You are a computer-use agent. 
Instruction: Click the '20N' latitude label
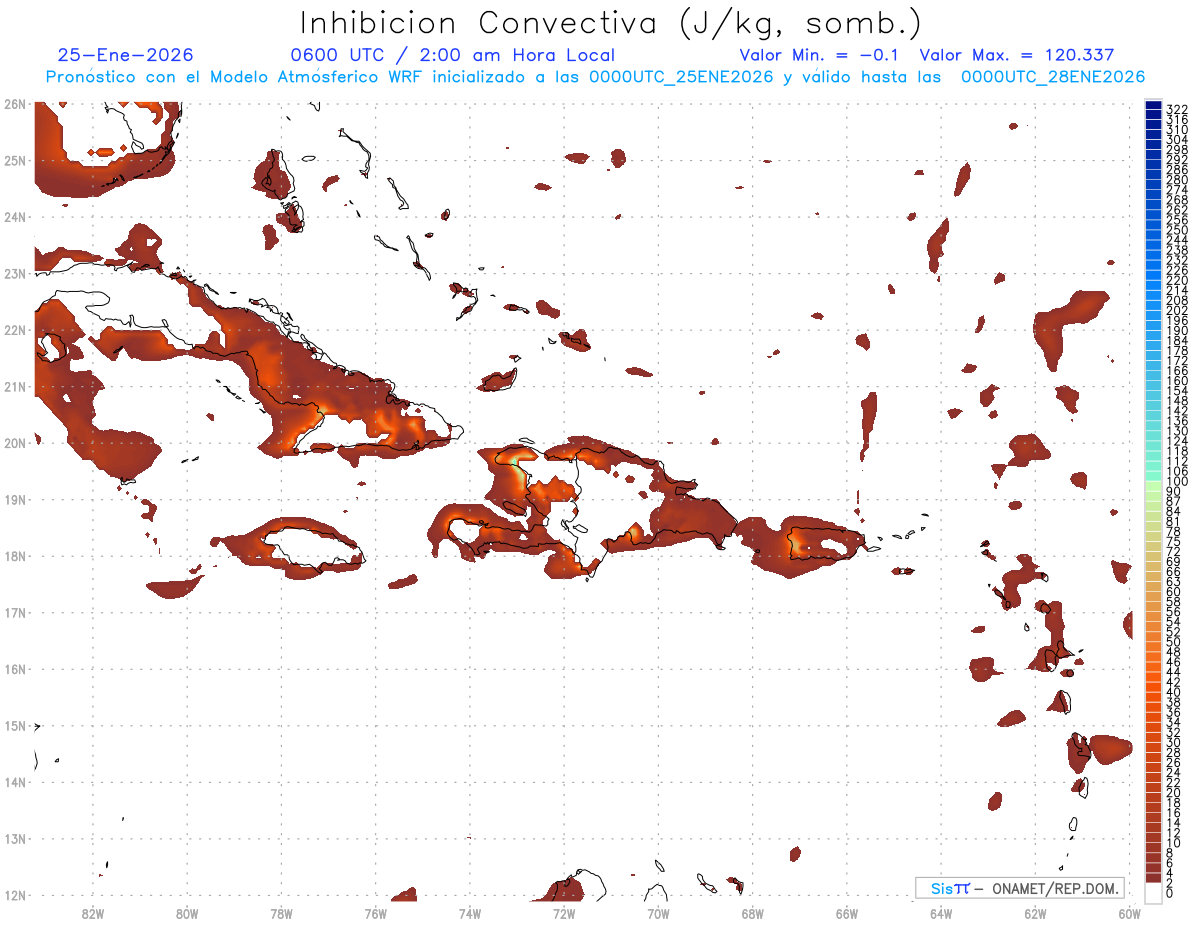[x=14, y=443]
